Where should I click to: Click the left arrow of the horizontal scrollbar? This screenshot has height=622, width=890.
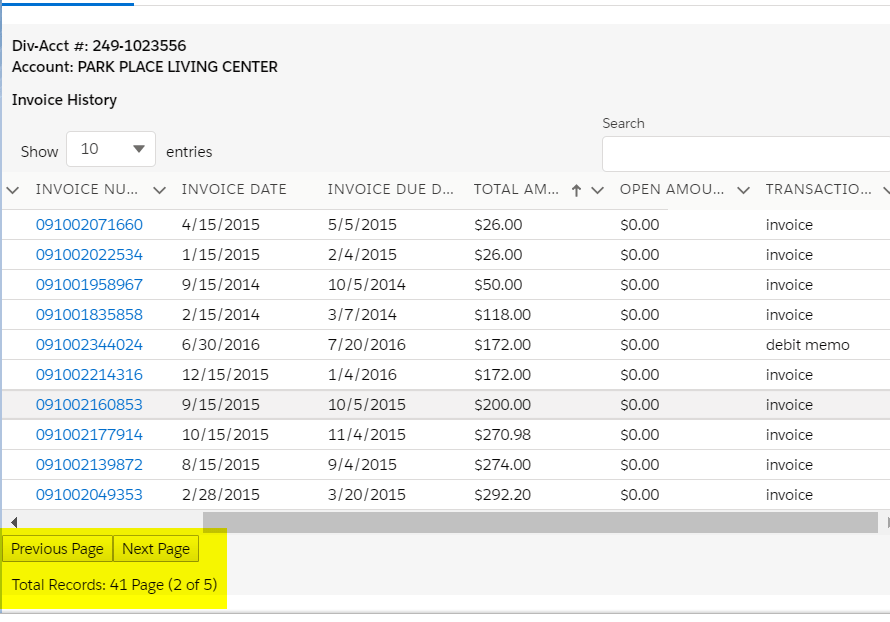[13, 522]
